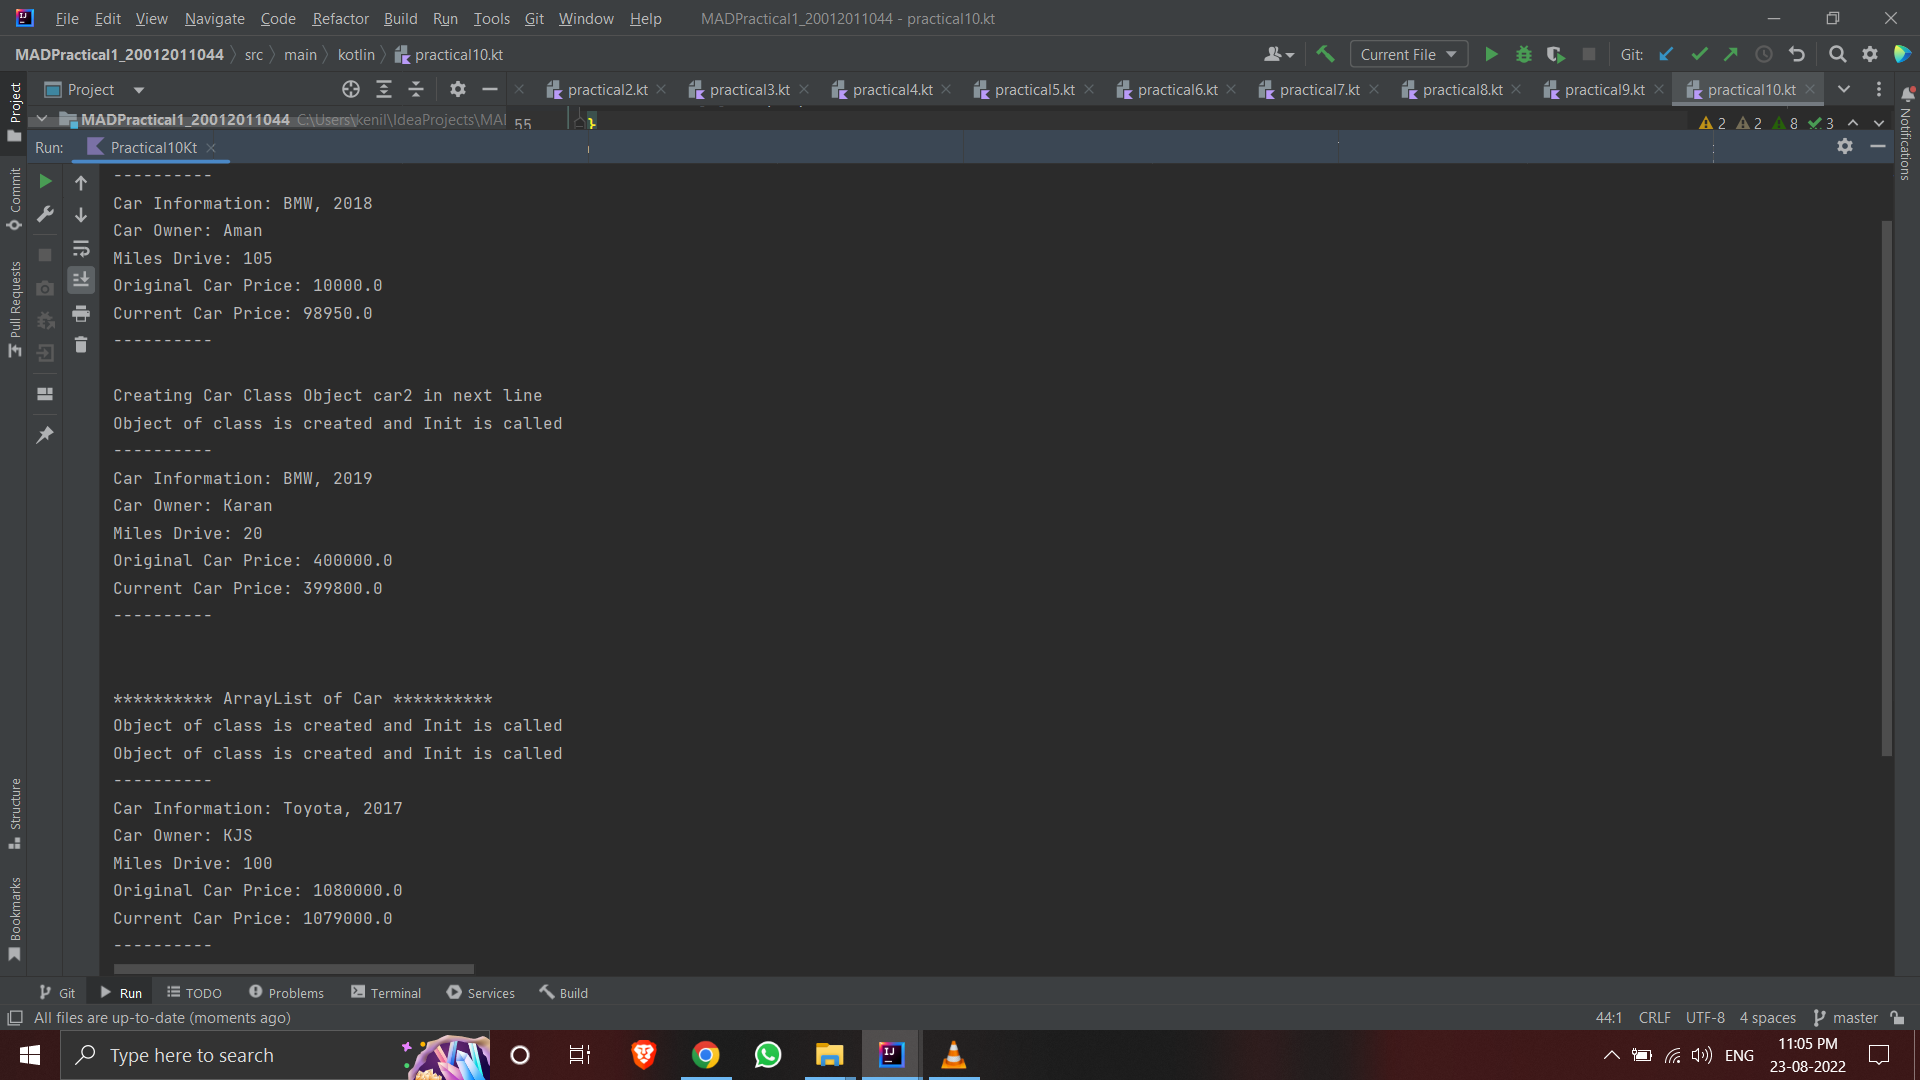Screen dimensions: 1920x1080
Task: Select opened file locate target icon
Action: (x=351, y=90)
